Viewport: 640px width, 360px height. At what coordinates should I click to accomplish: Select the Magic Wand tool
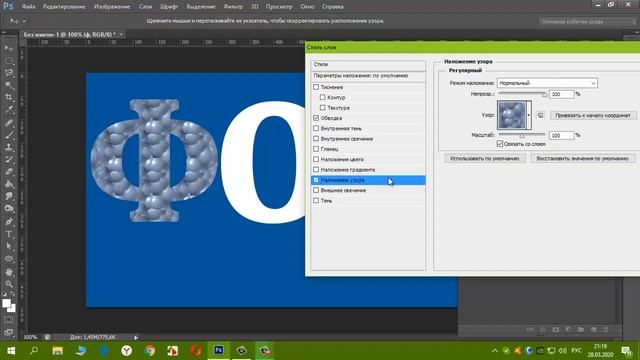(9, 85)
